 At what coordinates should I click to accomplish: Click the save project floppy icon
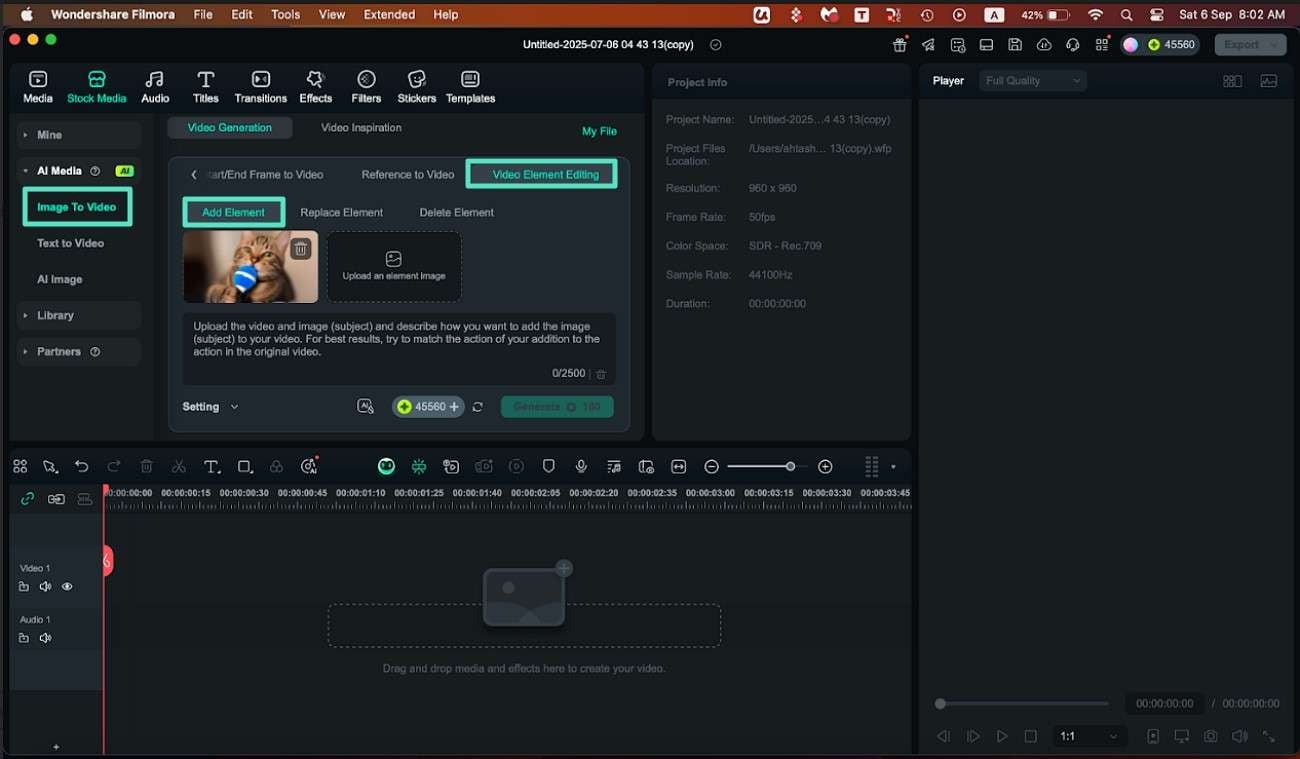(x=1015, y=44)
